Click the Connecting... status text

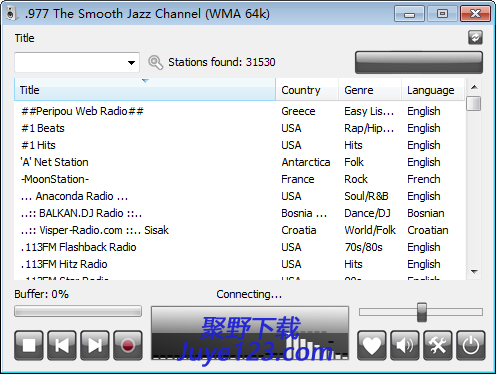249,294
